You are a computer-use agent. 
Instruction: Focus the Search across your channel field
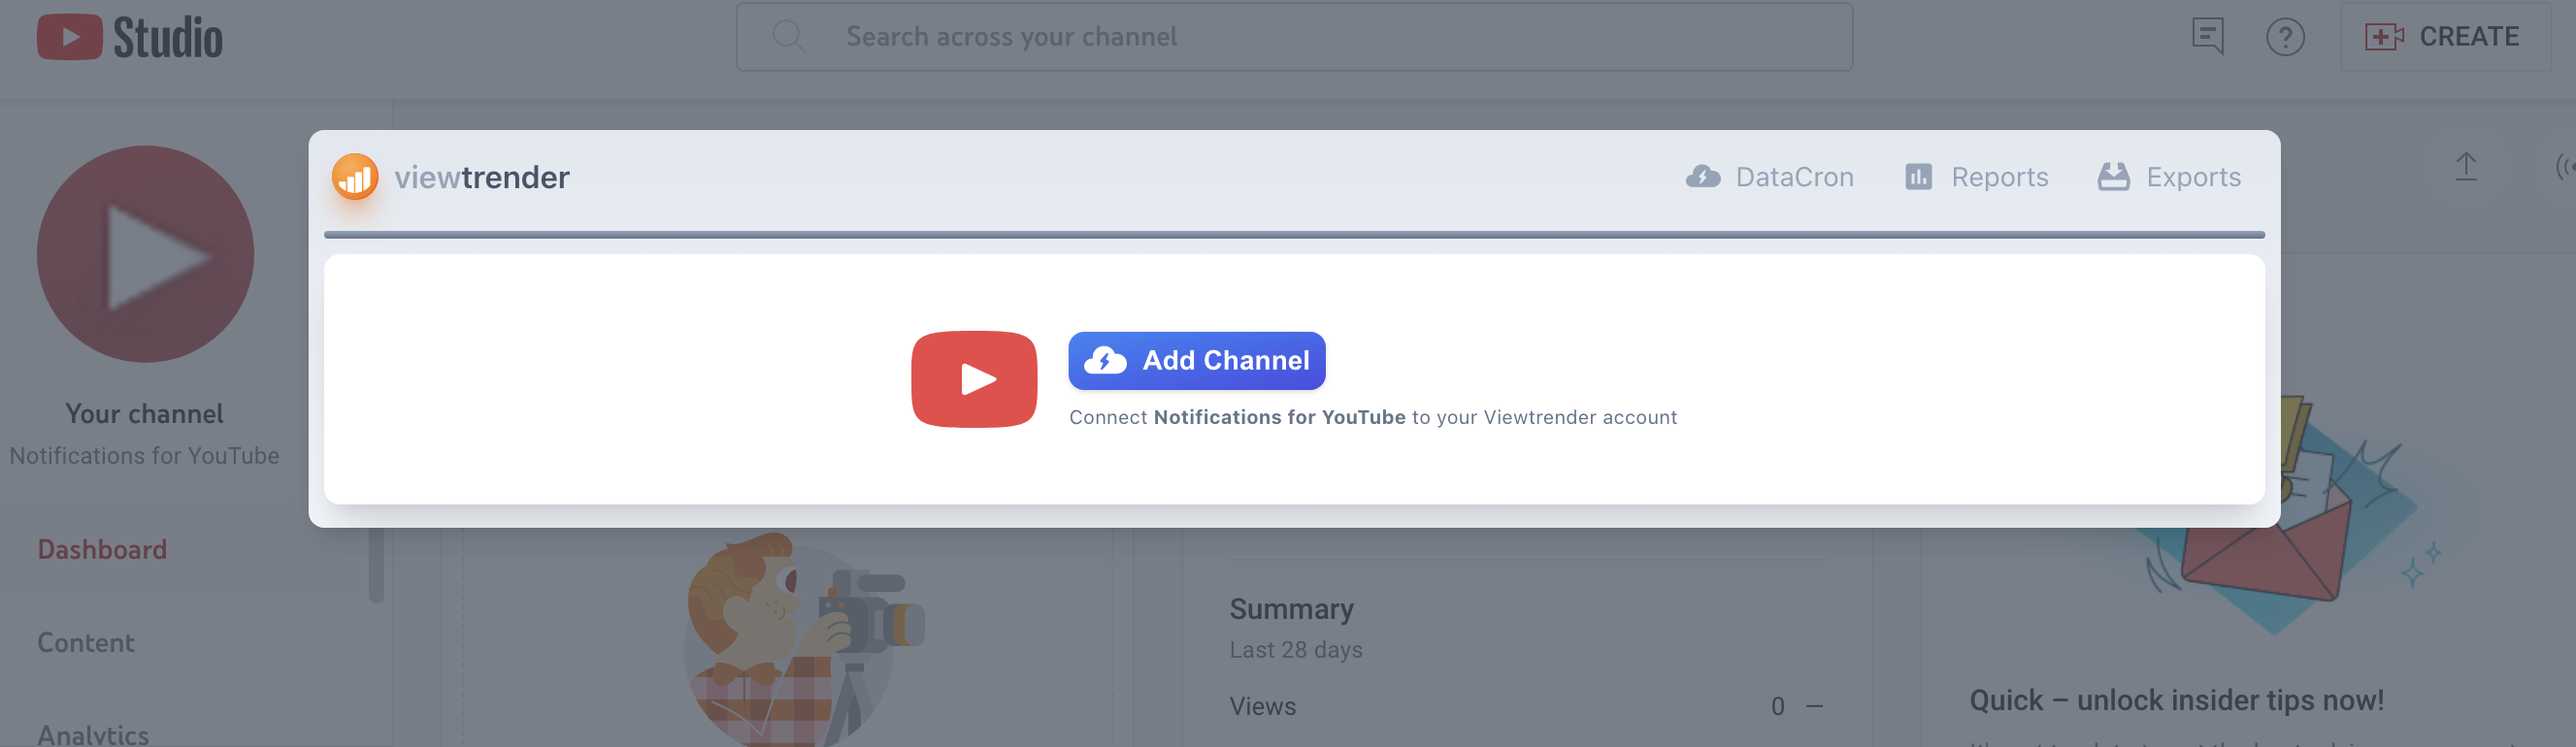click(1294, 36)
